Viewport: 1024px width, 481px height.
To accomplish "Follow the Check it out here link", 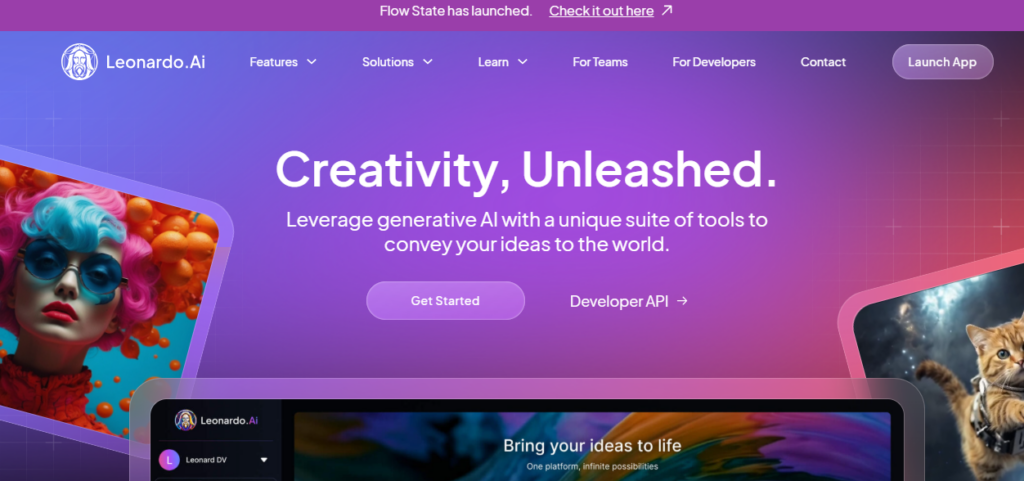I will tap(601, 10).
